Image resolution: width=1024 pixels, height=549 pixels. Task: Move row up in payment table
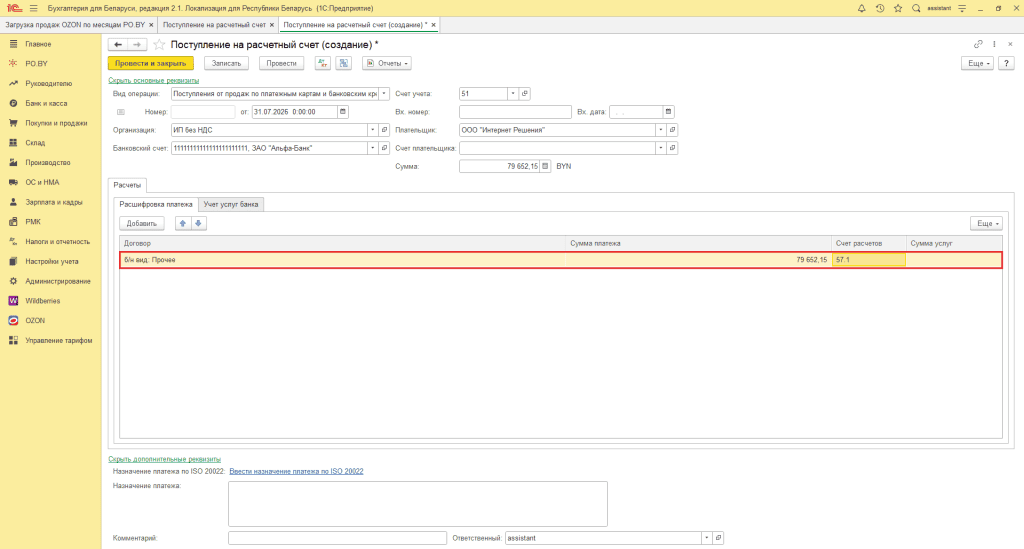(x=183, y=223)
